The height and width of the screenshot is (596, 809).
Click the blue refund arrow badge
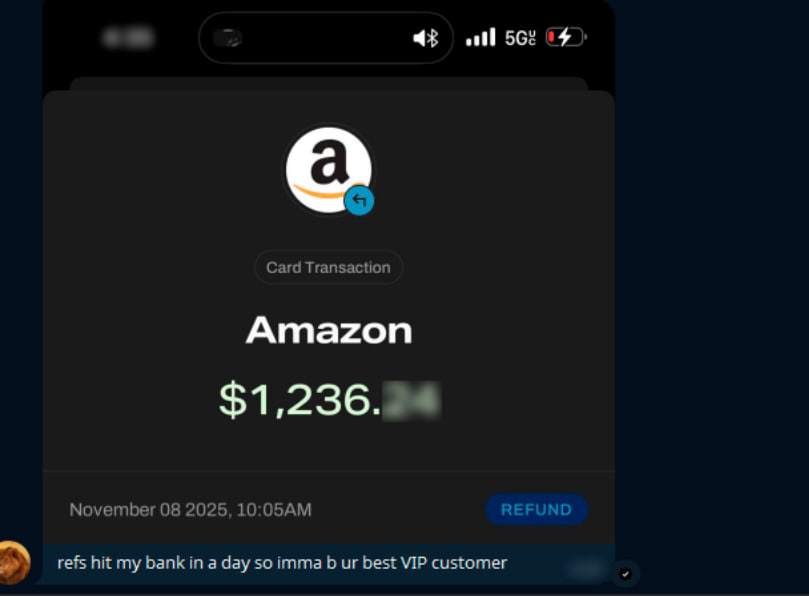[359, 200]
